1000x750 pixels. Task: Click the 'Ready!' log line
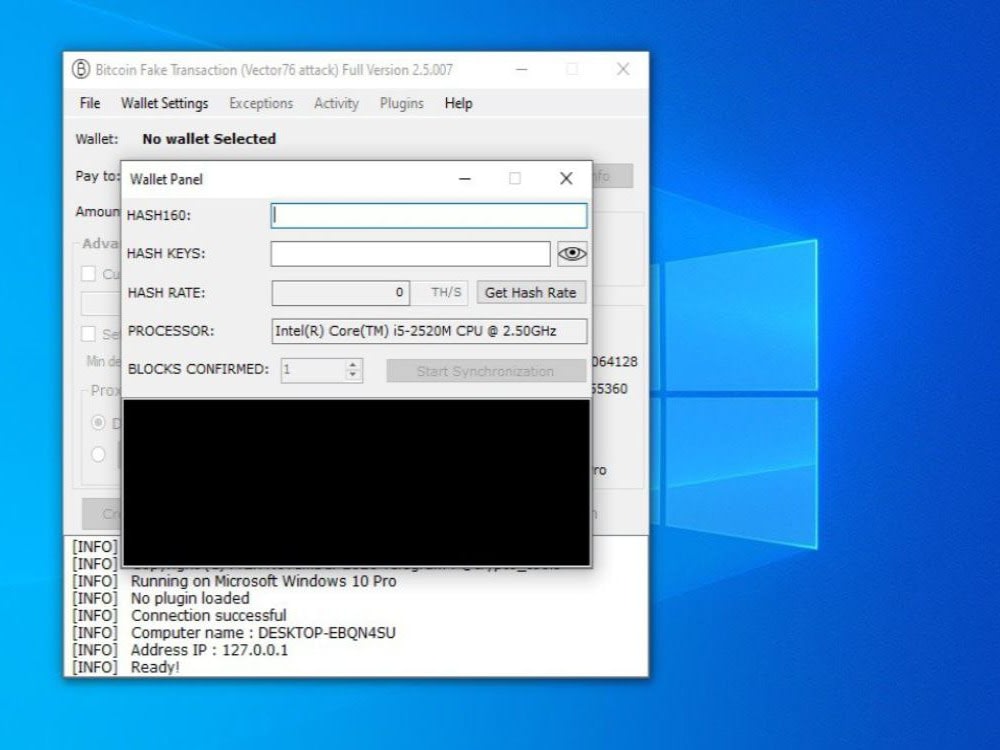(x=155, y=667)
